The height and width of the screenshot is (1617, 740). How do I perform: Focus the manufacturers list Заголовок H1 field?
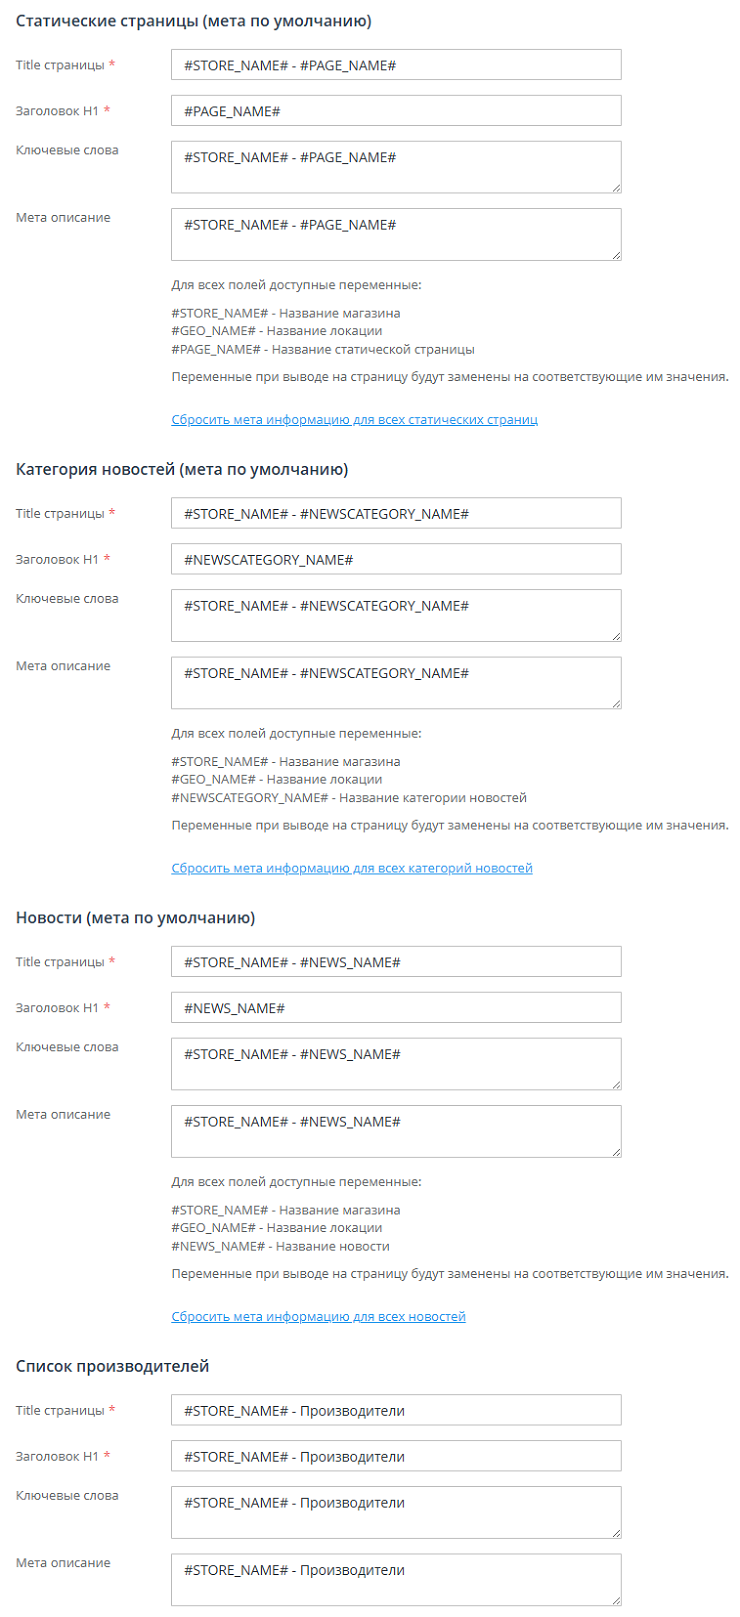pos(396,1457)
